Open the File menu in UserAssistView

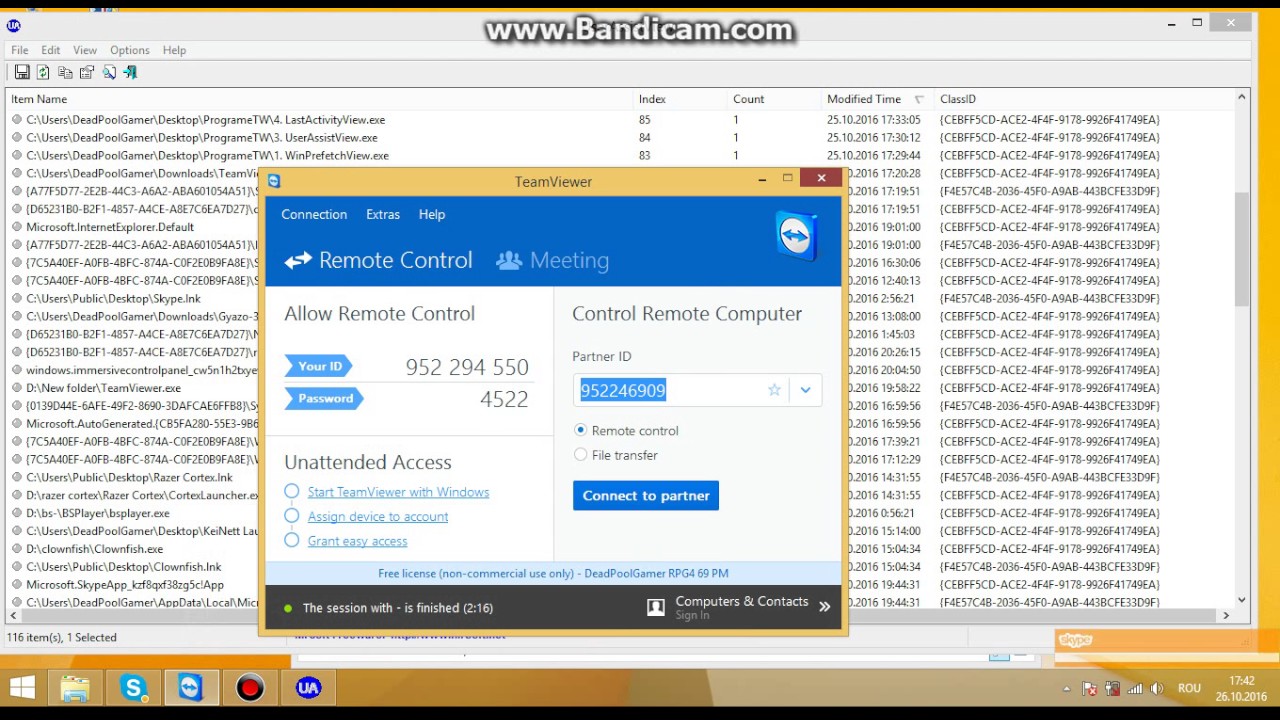(x=20, y=50)
